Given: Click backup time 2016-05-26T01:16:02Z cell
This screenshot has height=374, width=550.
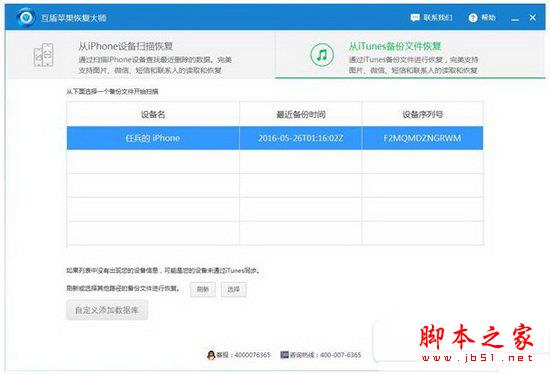Looking at the screenshot, I should click(x=301, y=138).
